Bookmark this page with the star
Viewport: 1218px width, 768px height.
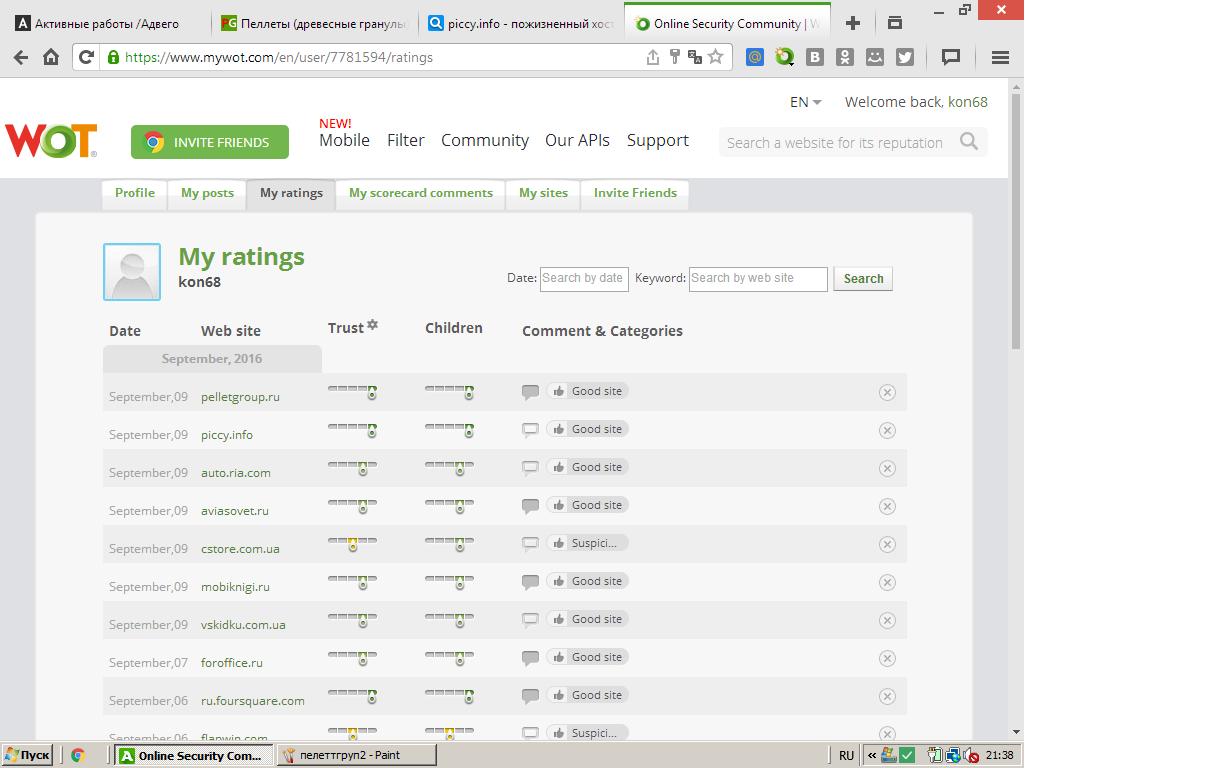click(x=716, y=57)
